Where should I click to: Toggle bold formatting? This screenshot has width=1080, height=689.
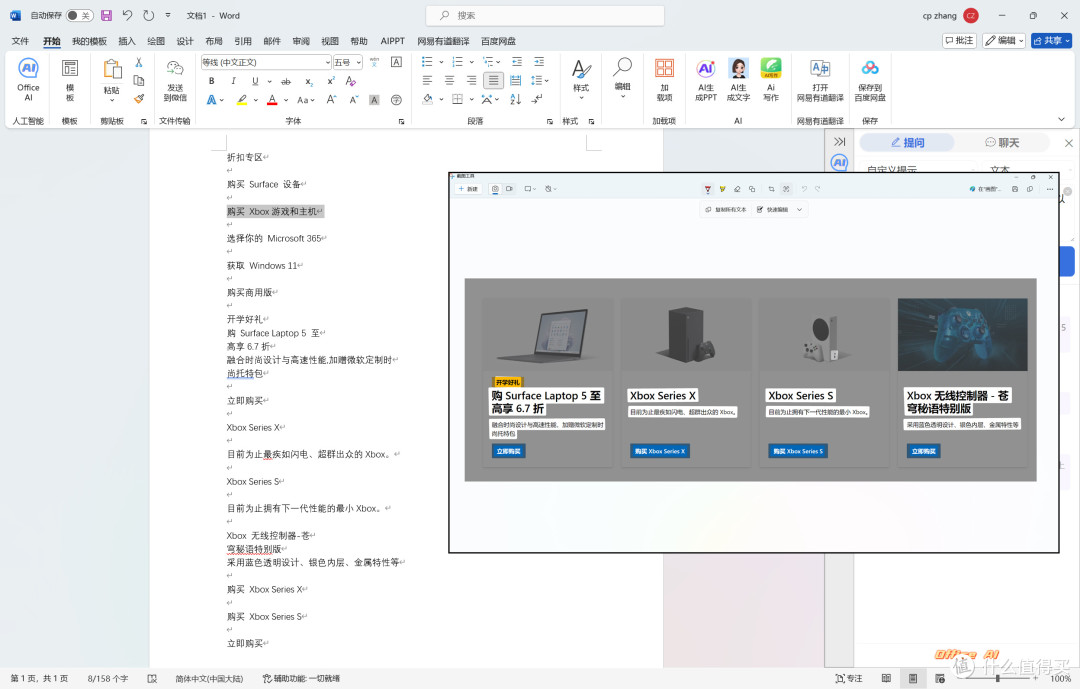coord(211,81)
